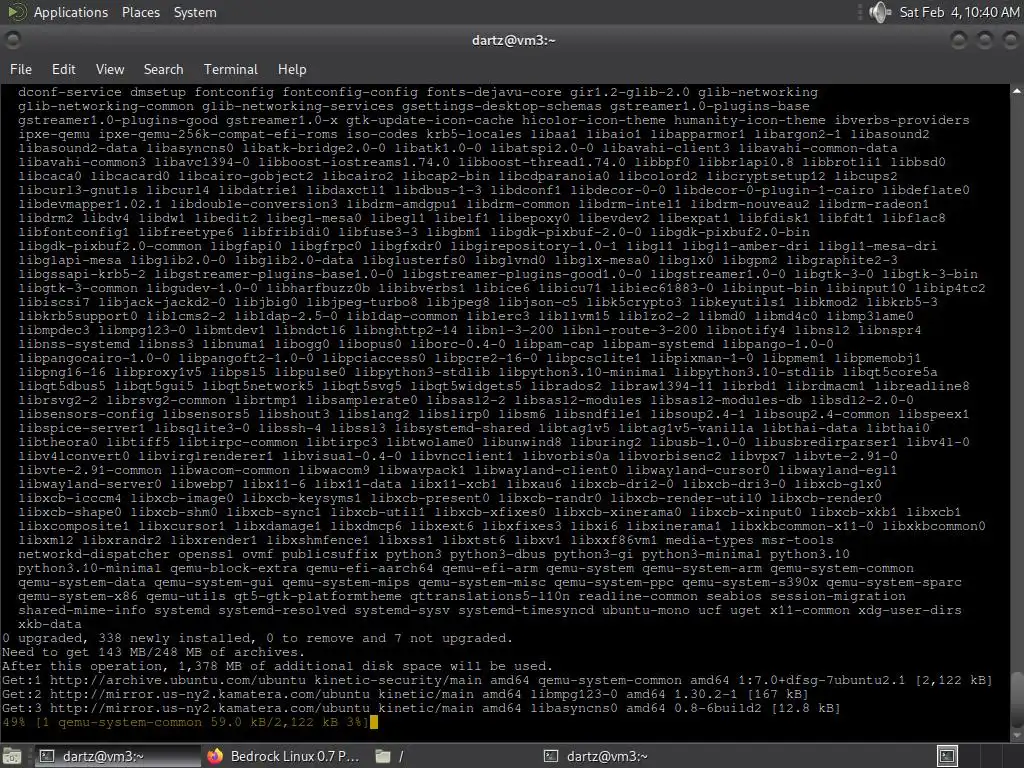Minimize the terminal window

click(959, 40)
